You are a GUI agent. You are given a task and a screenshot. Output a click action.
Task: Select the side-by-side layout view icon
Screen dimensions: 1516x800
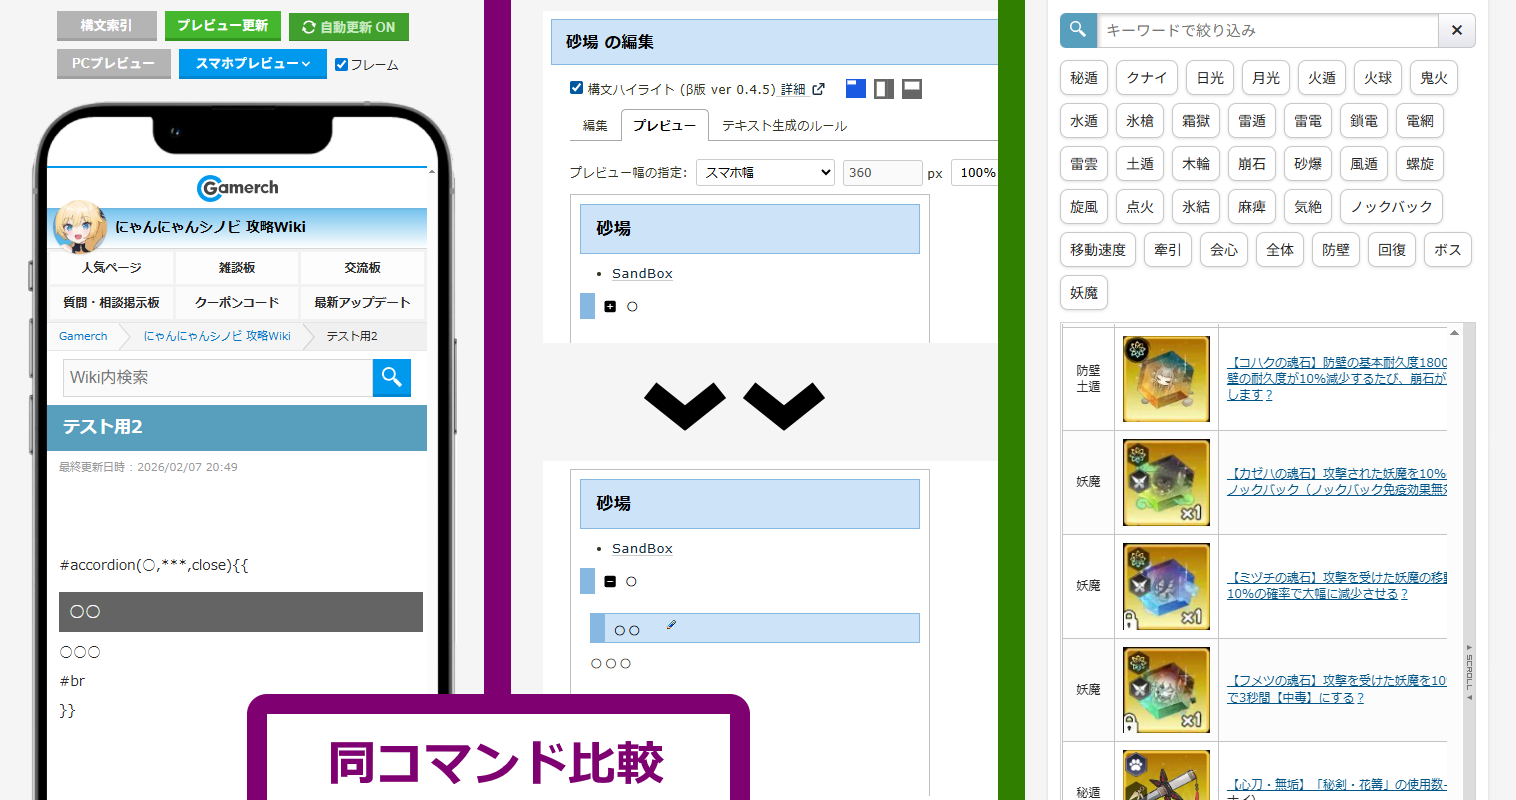pyautogui.click(x=883, y=89)
